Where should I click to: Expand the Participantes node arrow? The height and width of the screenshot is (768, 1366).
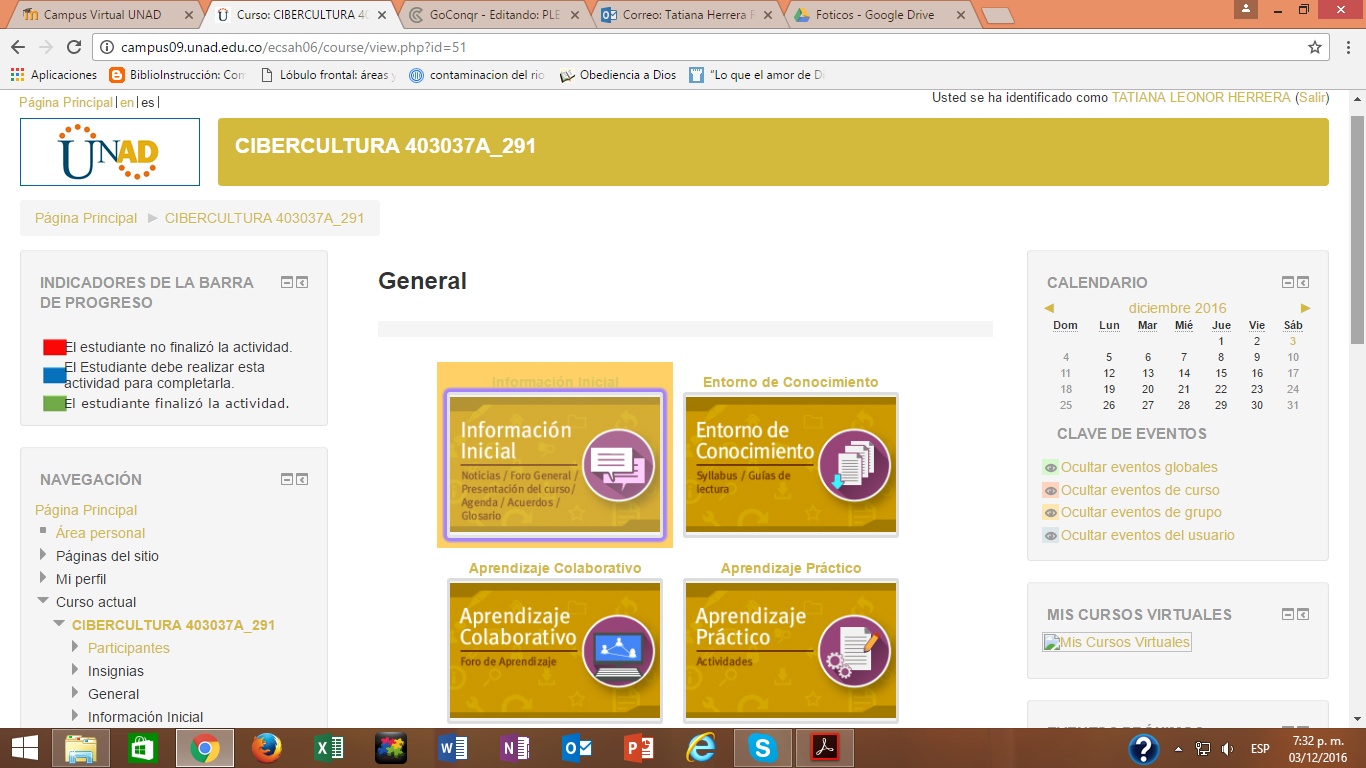coord(75,647)
